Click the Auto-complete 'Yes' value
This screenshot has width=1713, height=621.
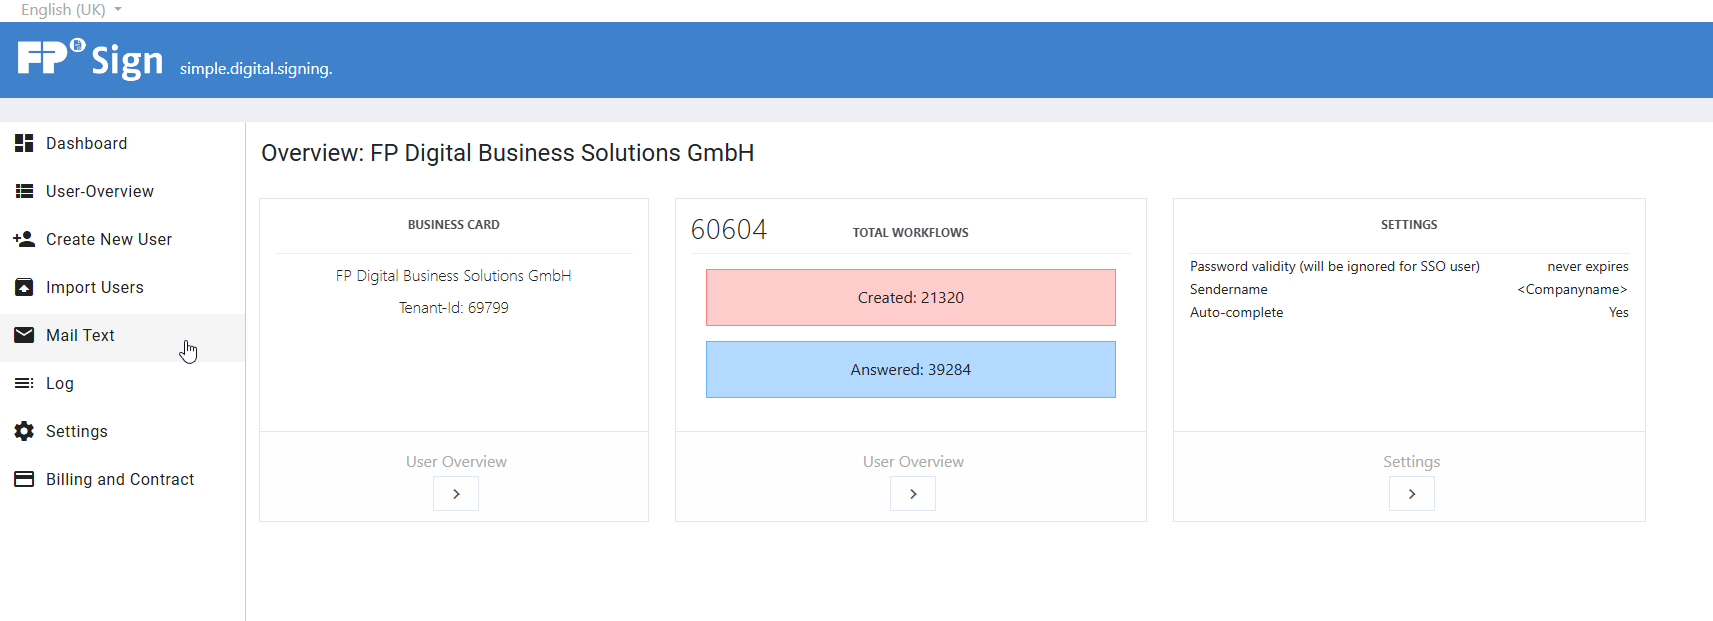click(1619, 313)
